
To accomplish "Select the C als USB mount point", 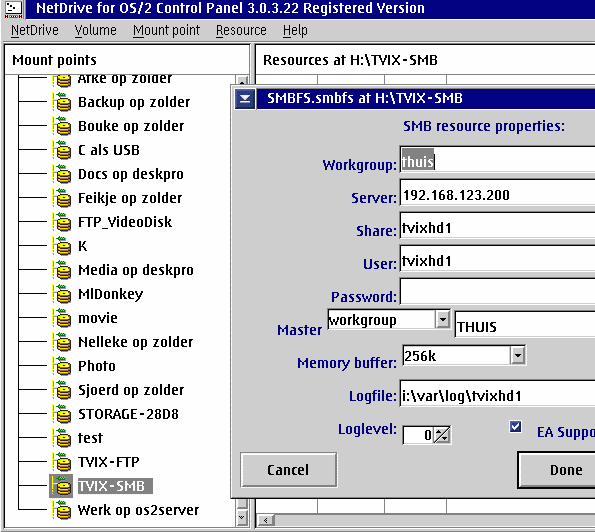I will coord(109,150).
